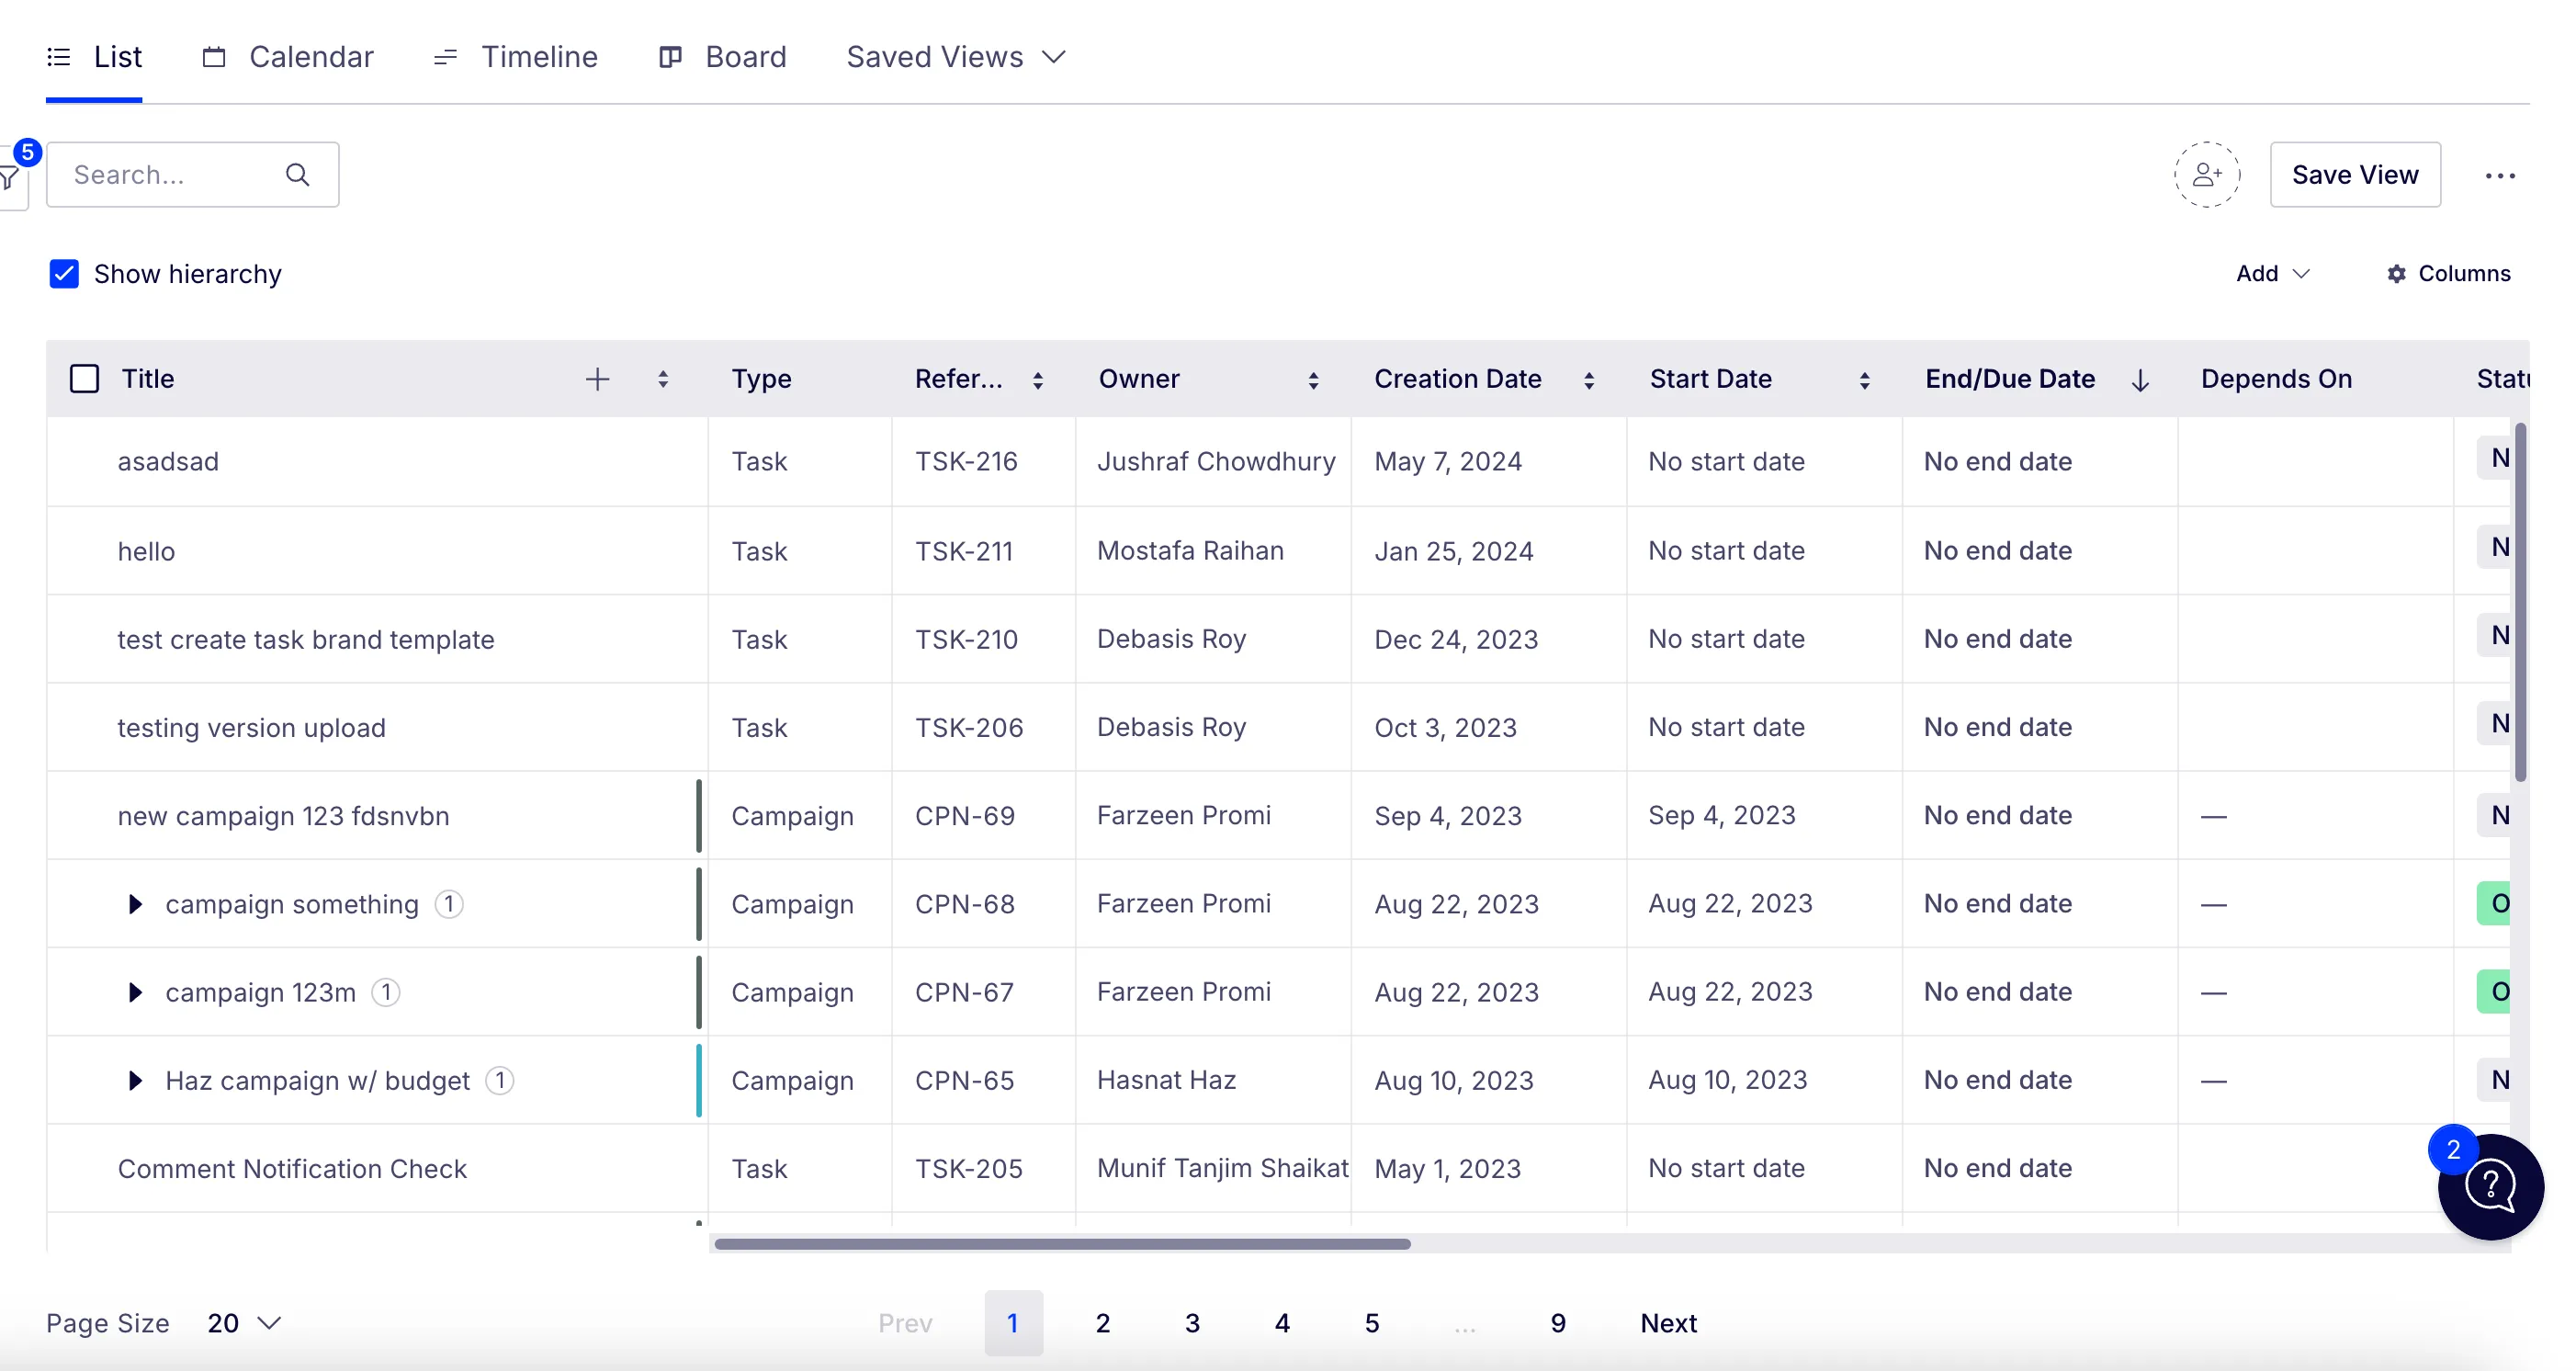Open the help chat bubble icon
Screen dimensions: 2576x1371
(x=2490, y=1187)
